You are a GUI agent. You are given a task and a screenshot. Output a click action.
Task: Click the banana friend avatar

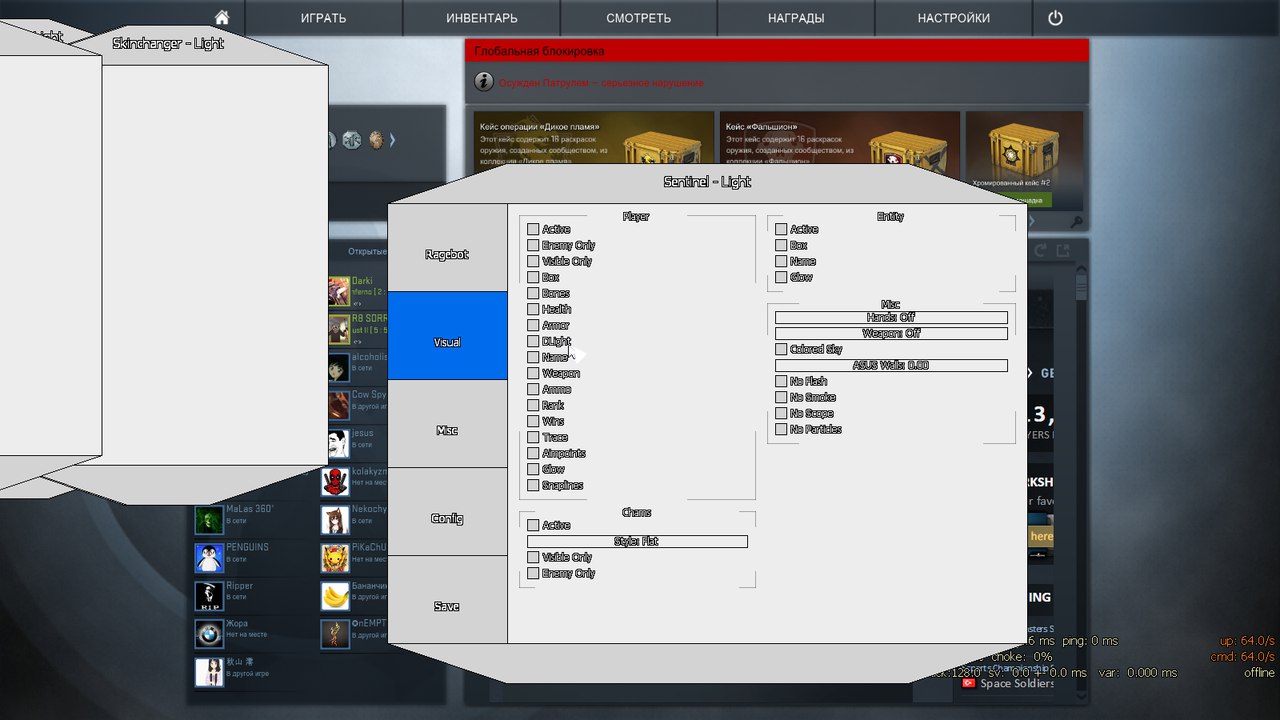(335, 596)
